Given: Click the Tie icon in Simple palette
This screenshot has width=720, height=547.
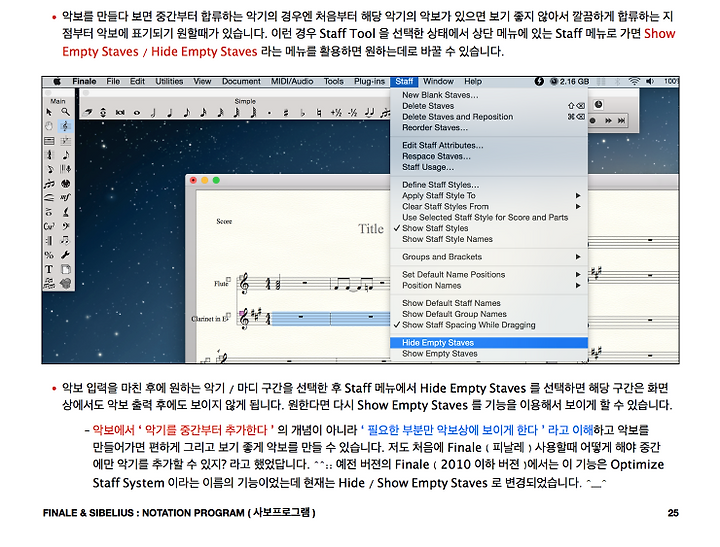Looking at the screenshot, I should [x=369, y=113].
